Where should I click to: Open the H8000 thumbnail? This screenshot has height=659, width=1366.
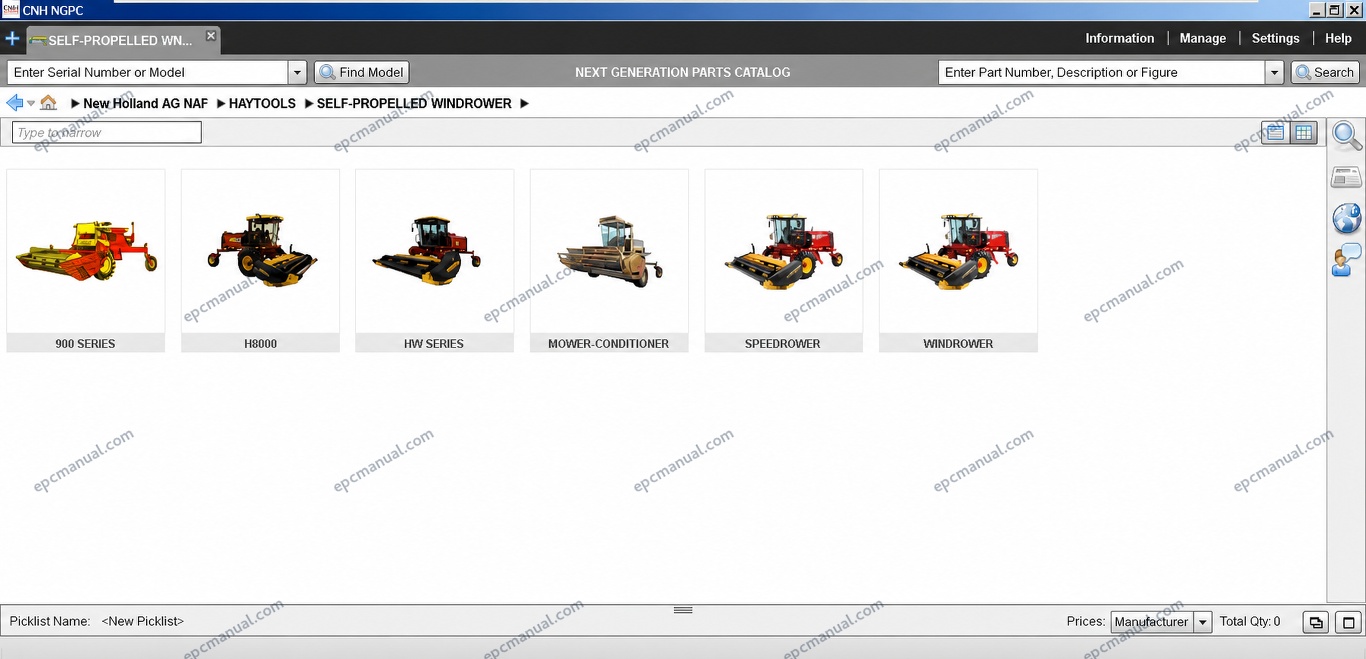click(x=260, y=251)
